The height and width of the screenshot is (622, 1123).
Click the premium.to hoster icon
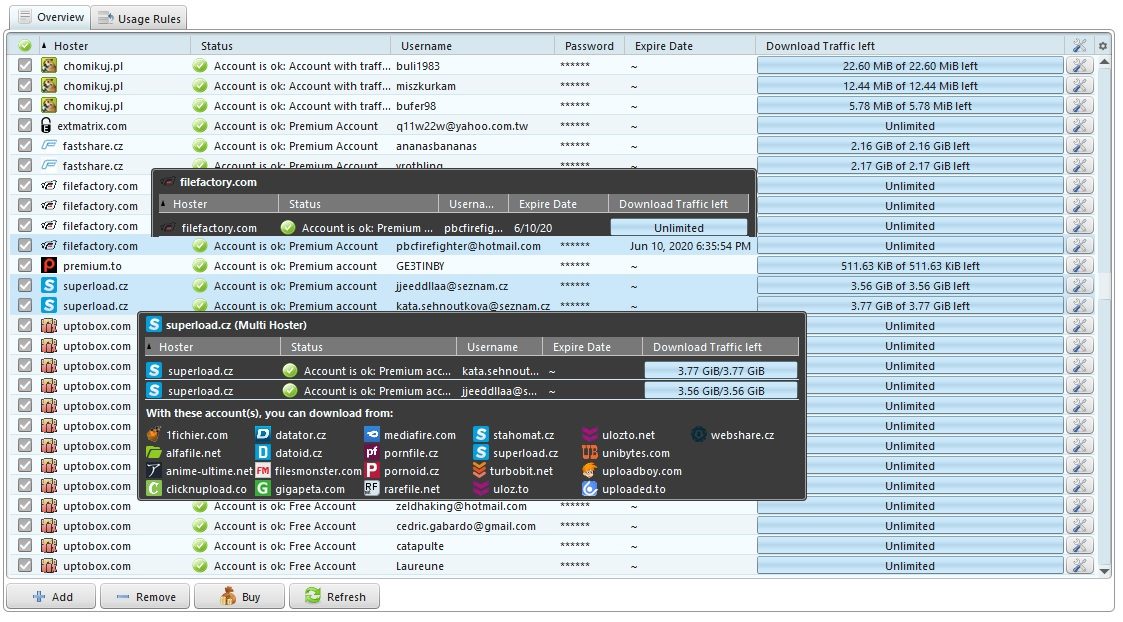[x=49, y=266]
